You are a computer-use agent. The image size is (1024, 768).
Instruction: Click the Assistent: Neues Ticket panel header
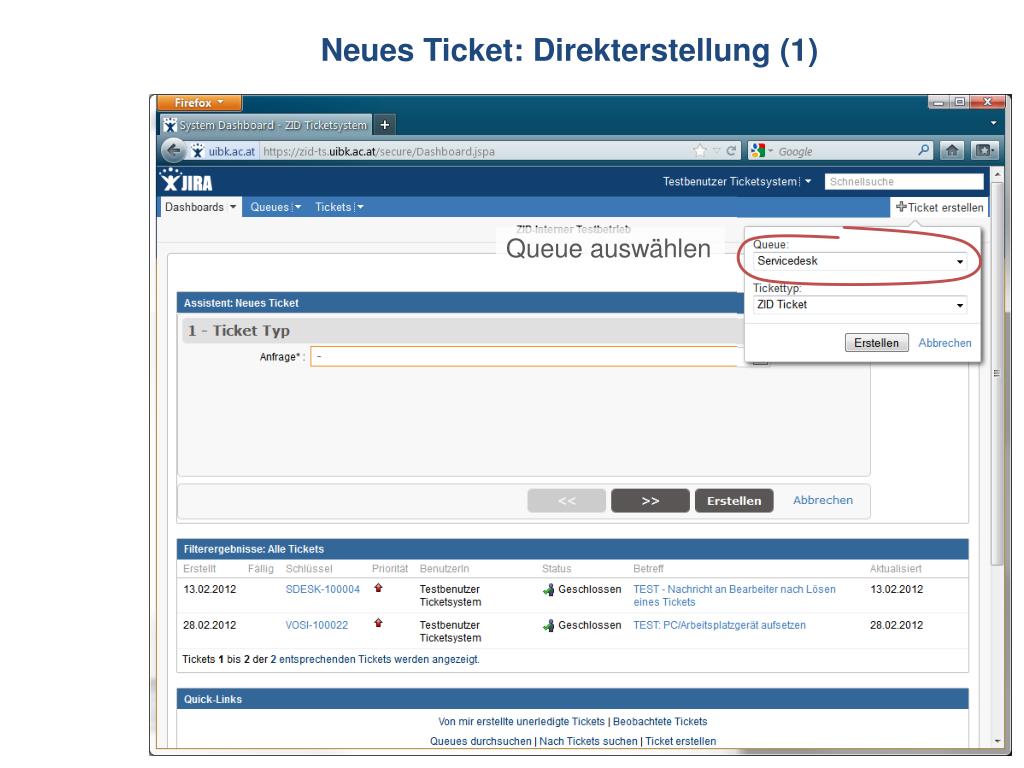click(x=460, y=303)
